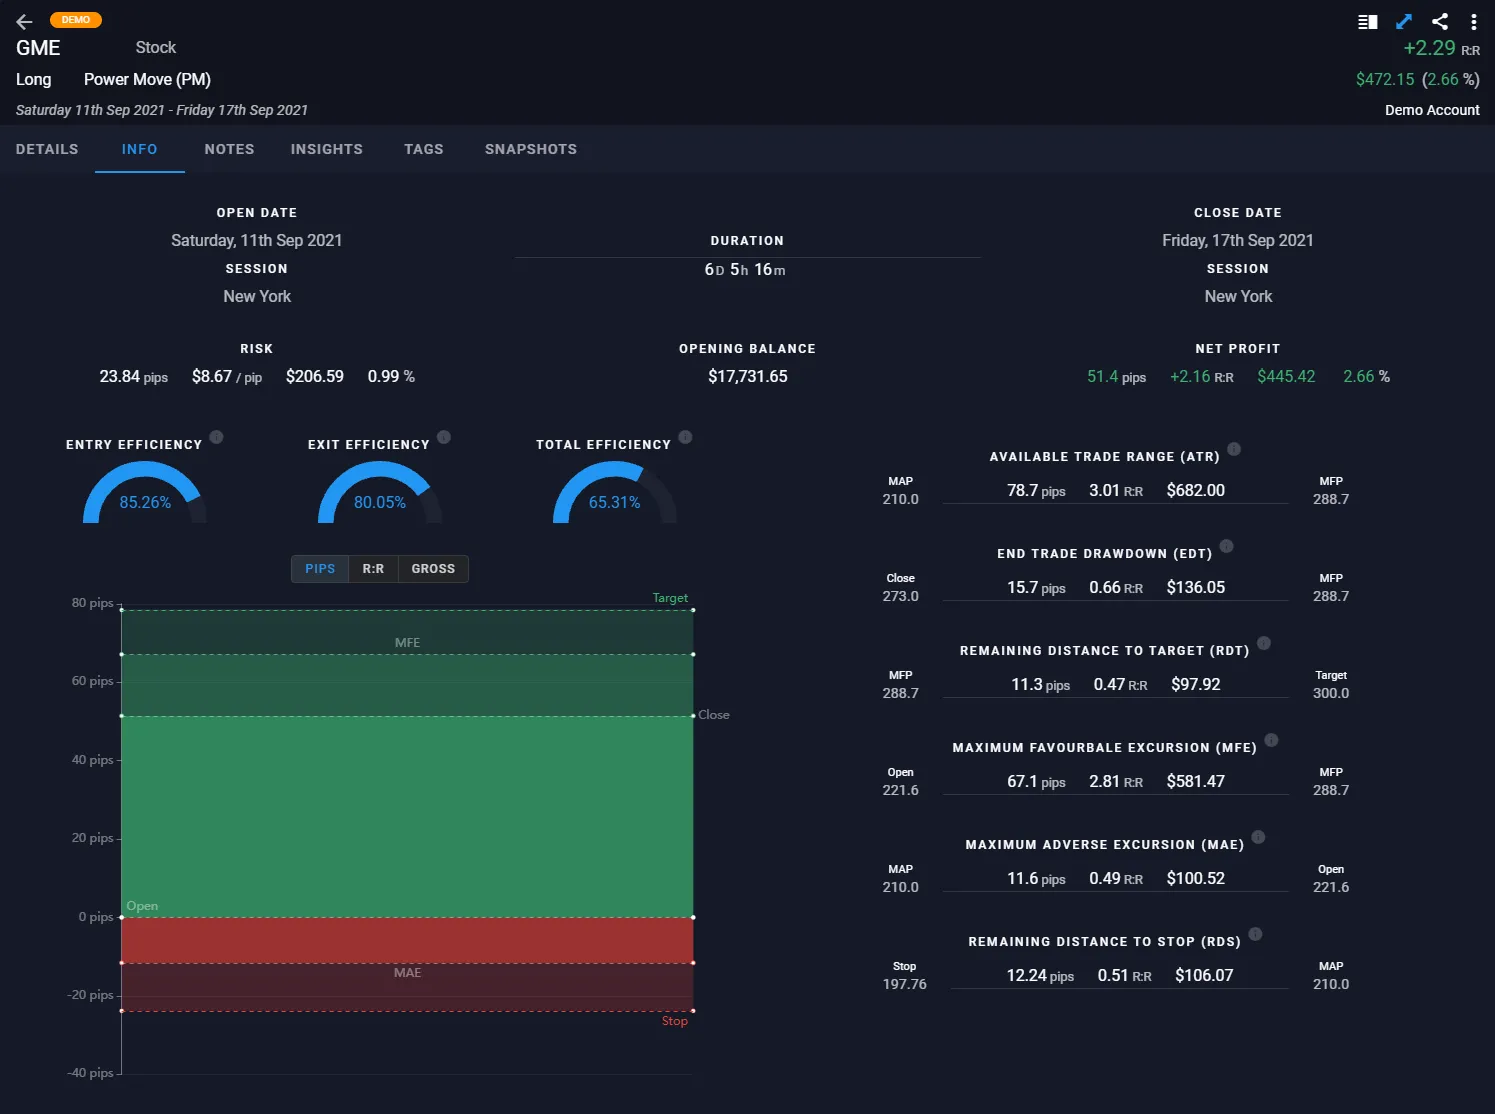1495x1114 pixels.
Task: Show info for Remaining Distance to Target
Action: 1264,643
